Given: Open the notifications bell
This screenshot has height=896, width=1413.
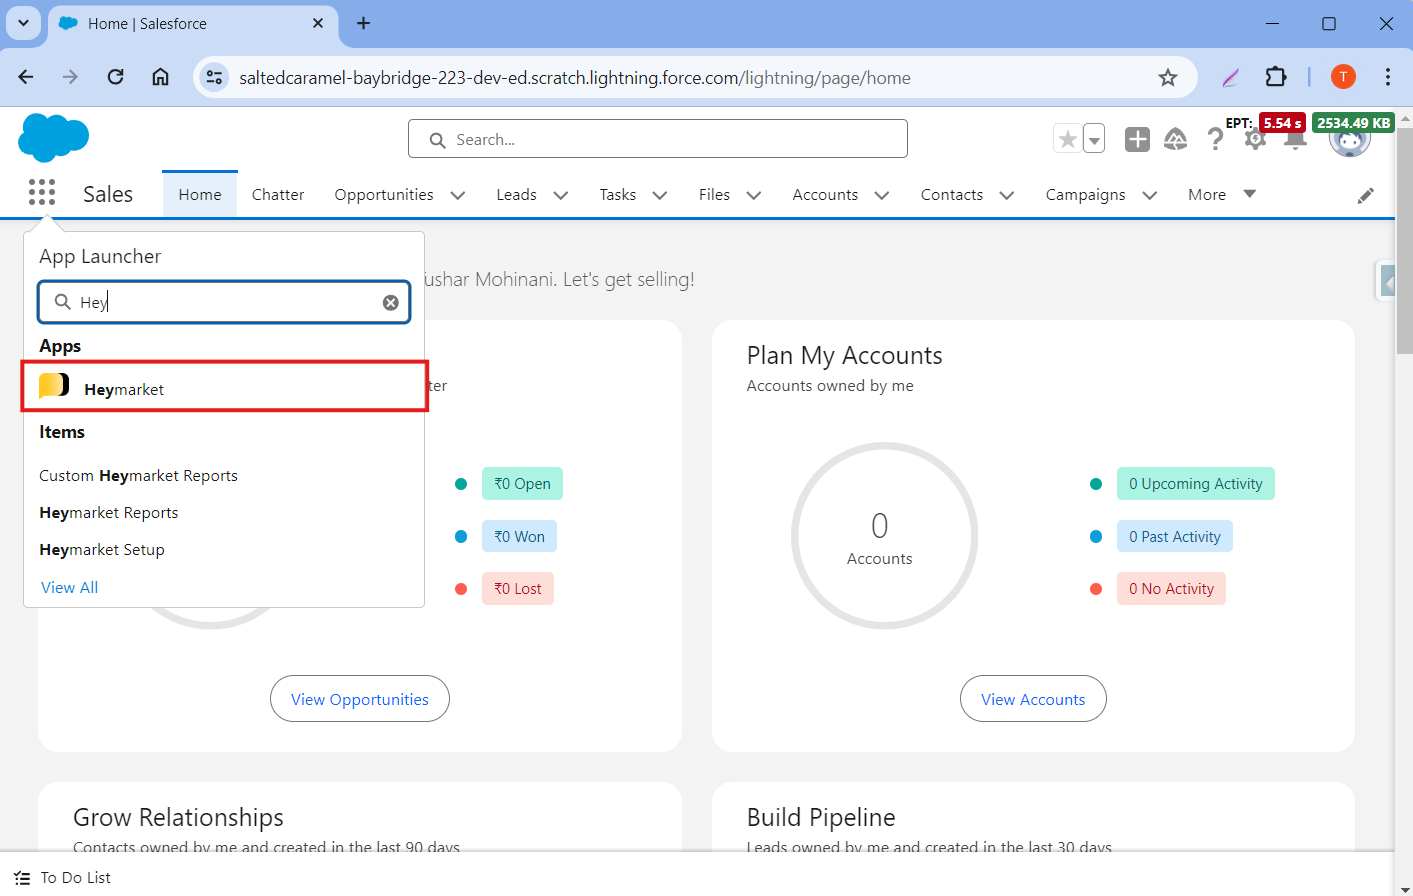Looking at the screenshot, I should click(1295, 140).
